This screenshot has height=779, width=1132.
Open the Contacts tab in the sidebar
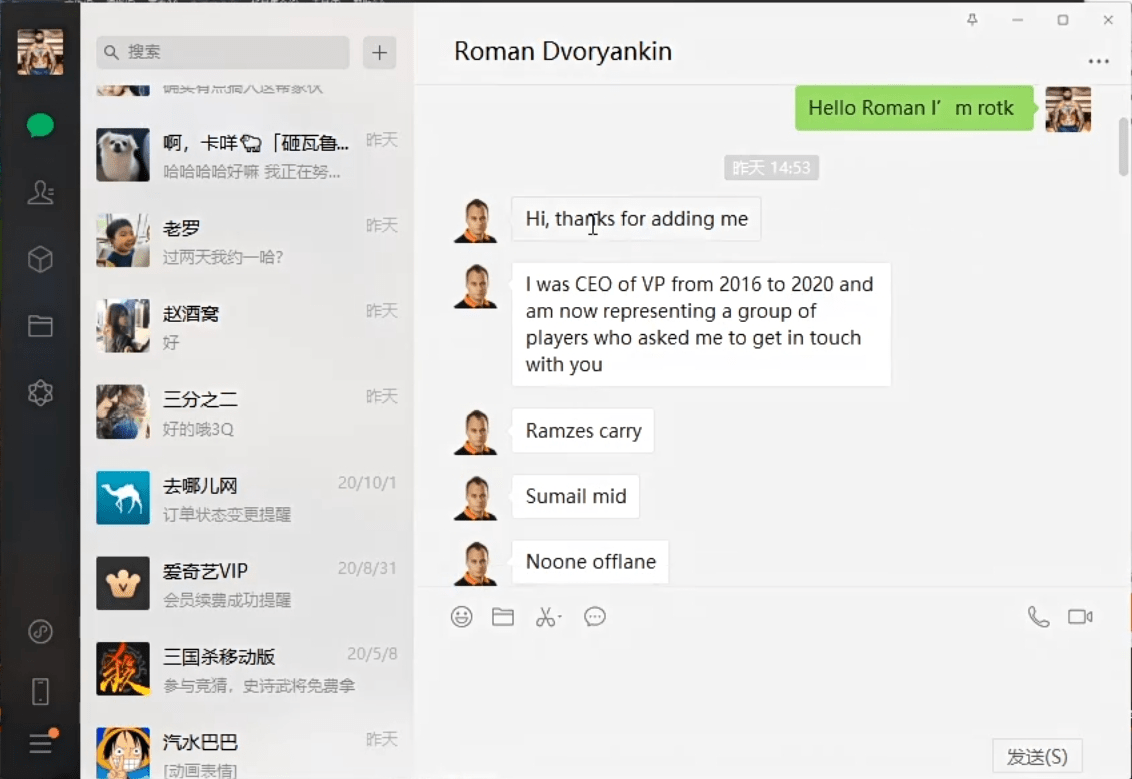(x=40, y=192)
